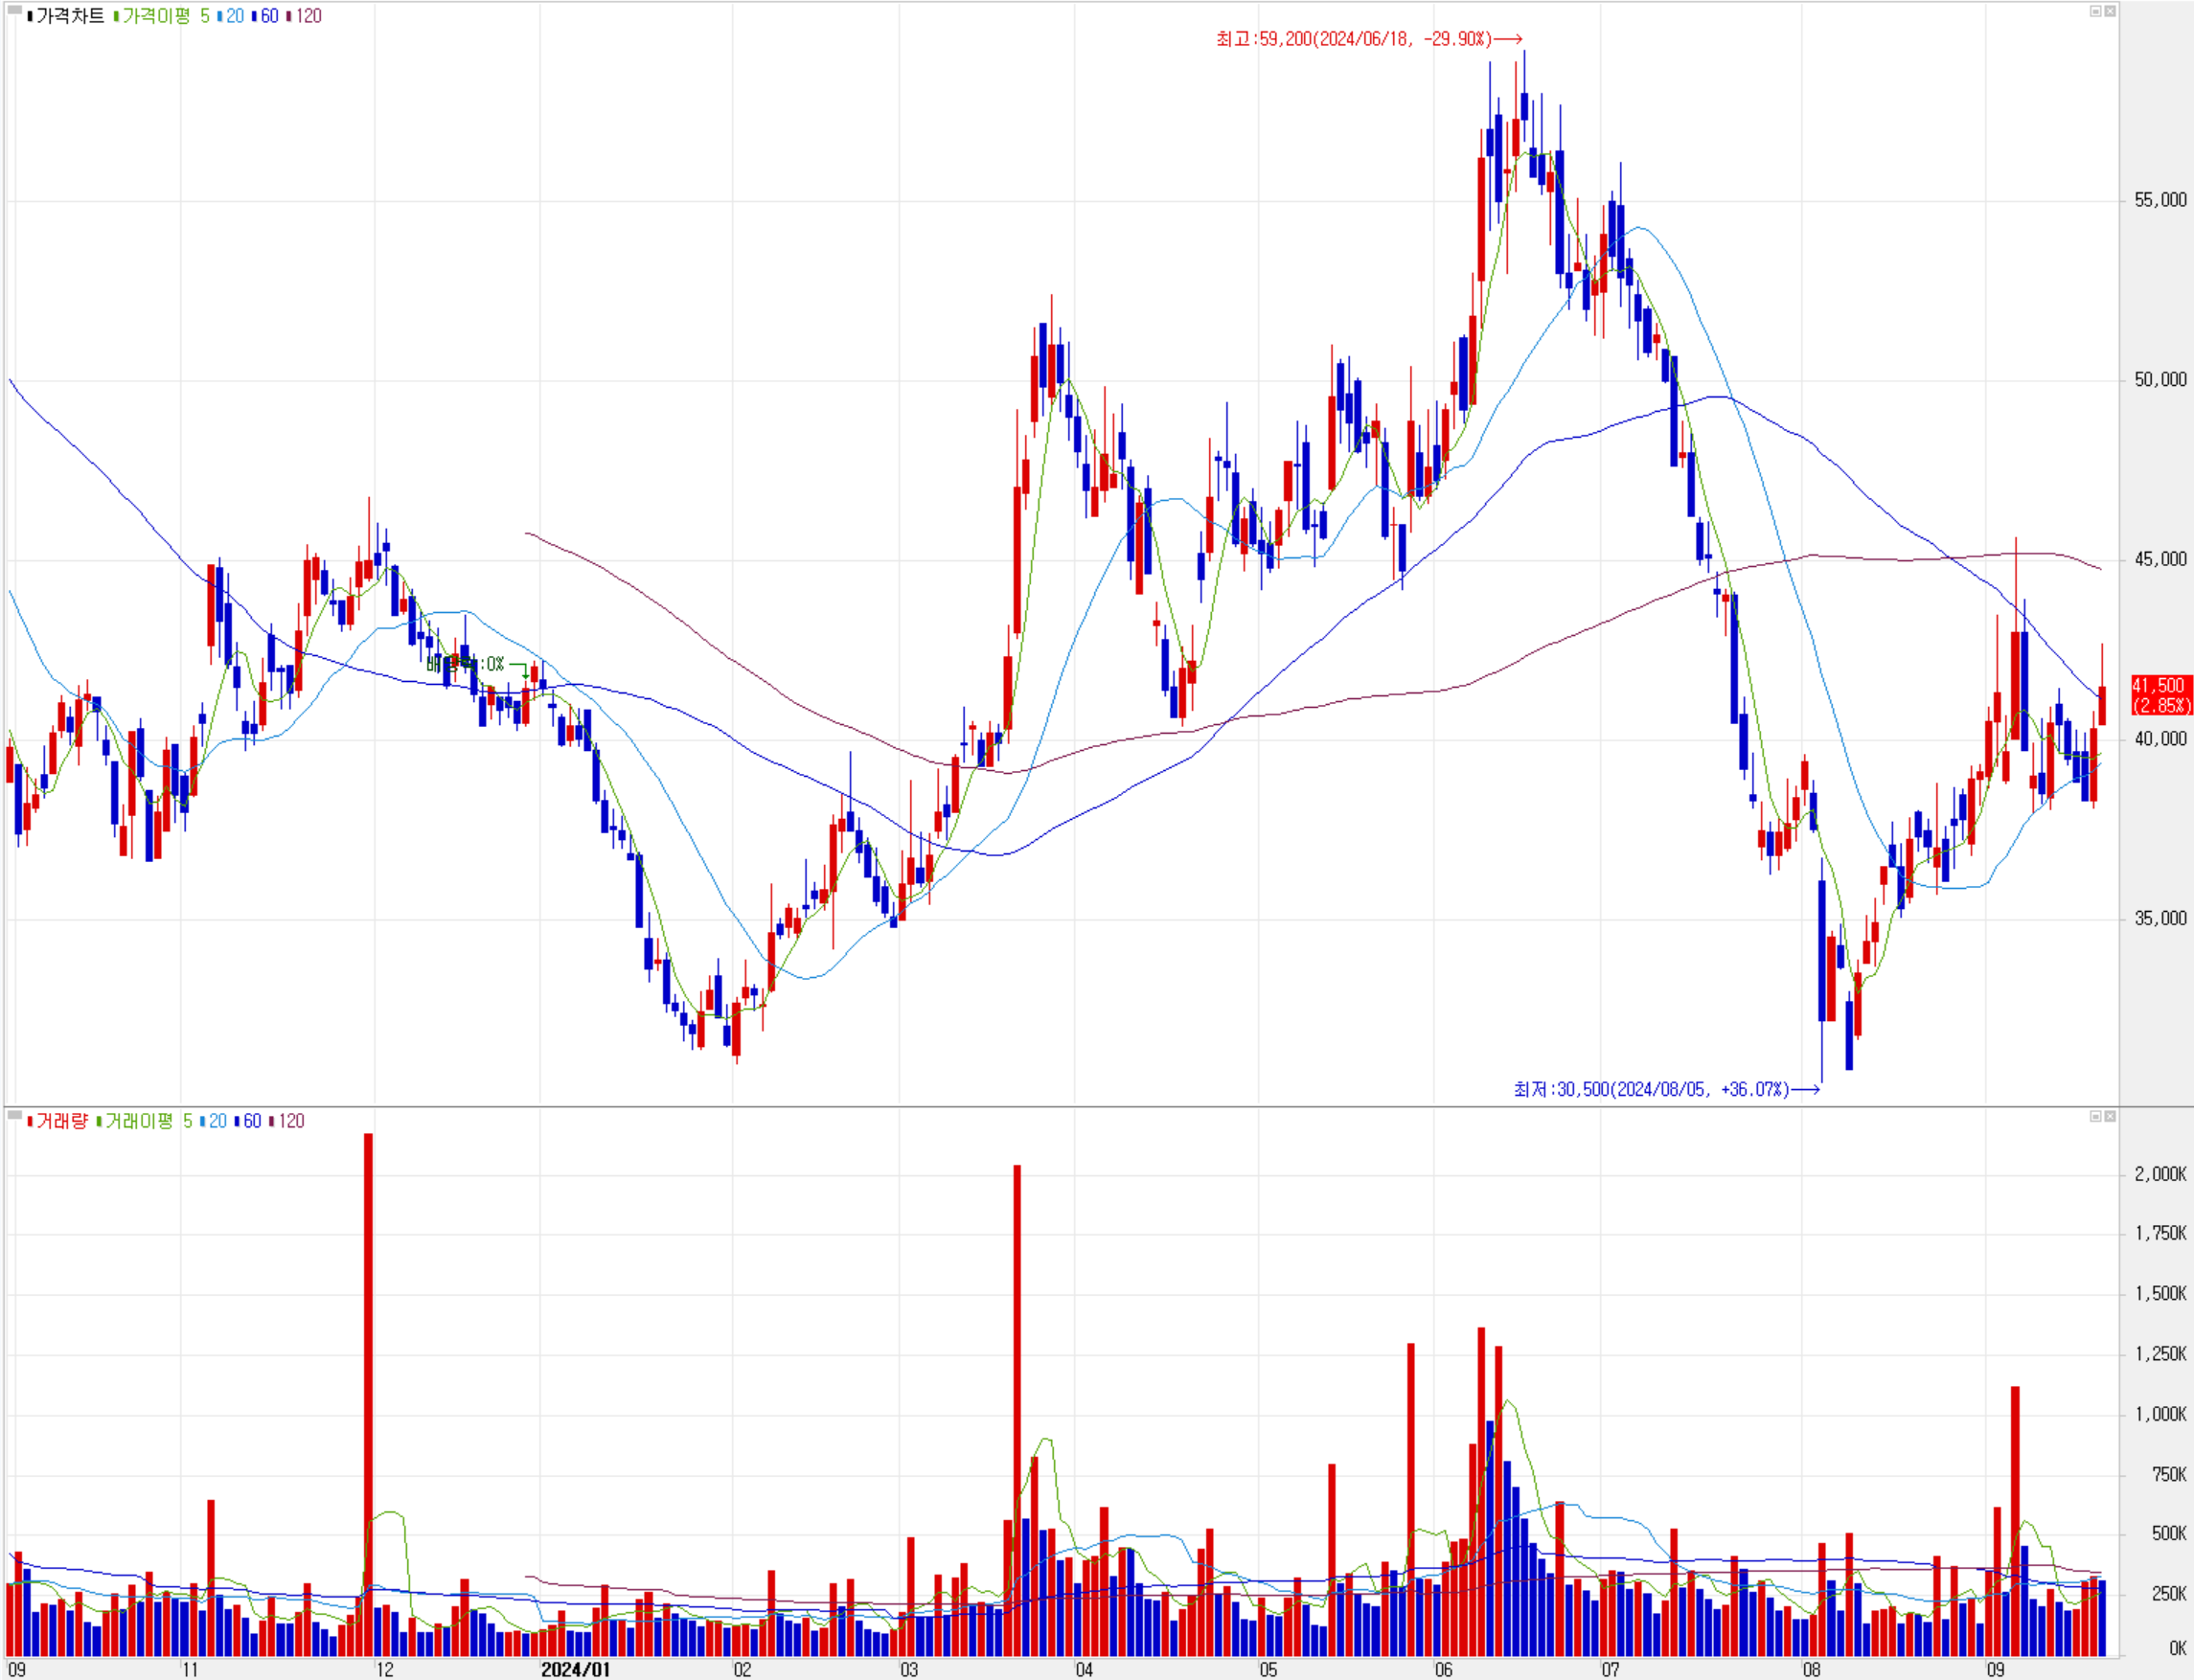Click the 가격이평 moving average label

pyautogui.click(x=155, y=16)
